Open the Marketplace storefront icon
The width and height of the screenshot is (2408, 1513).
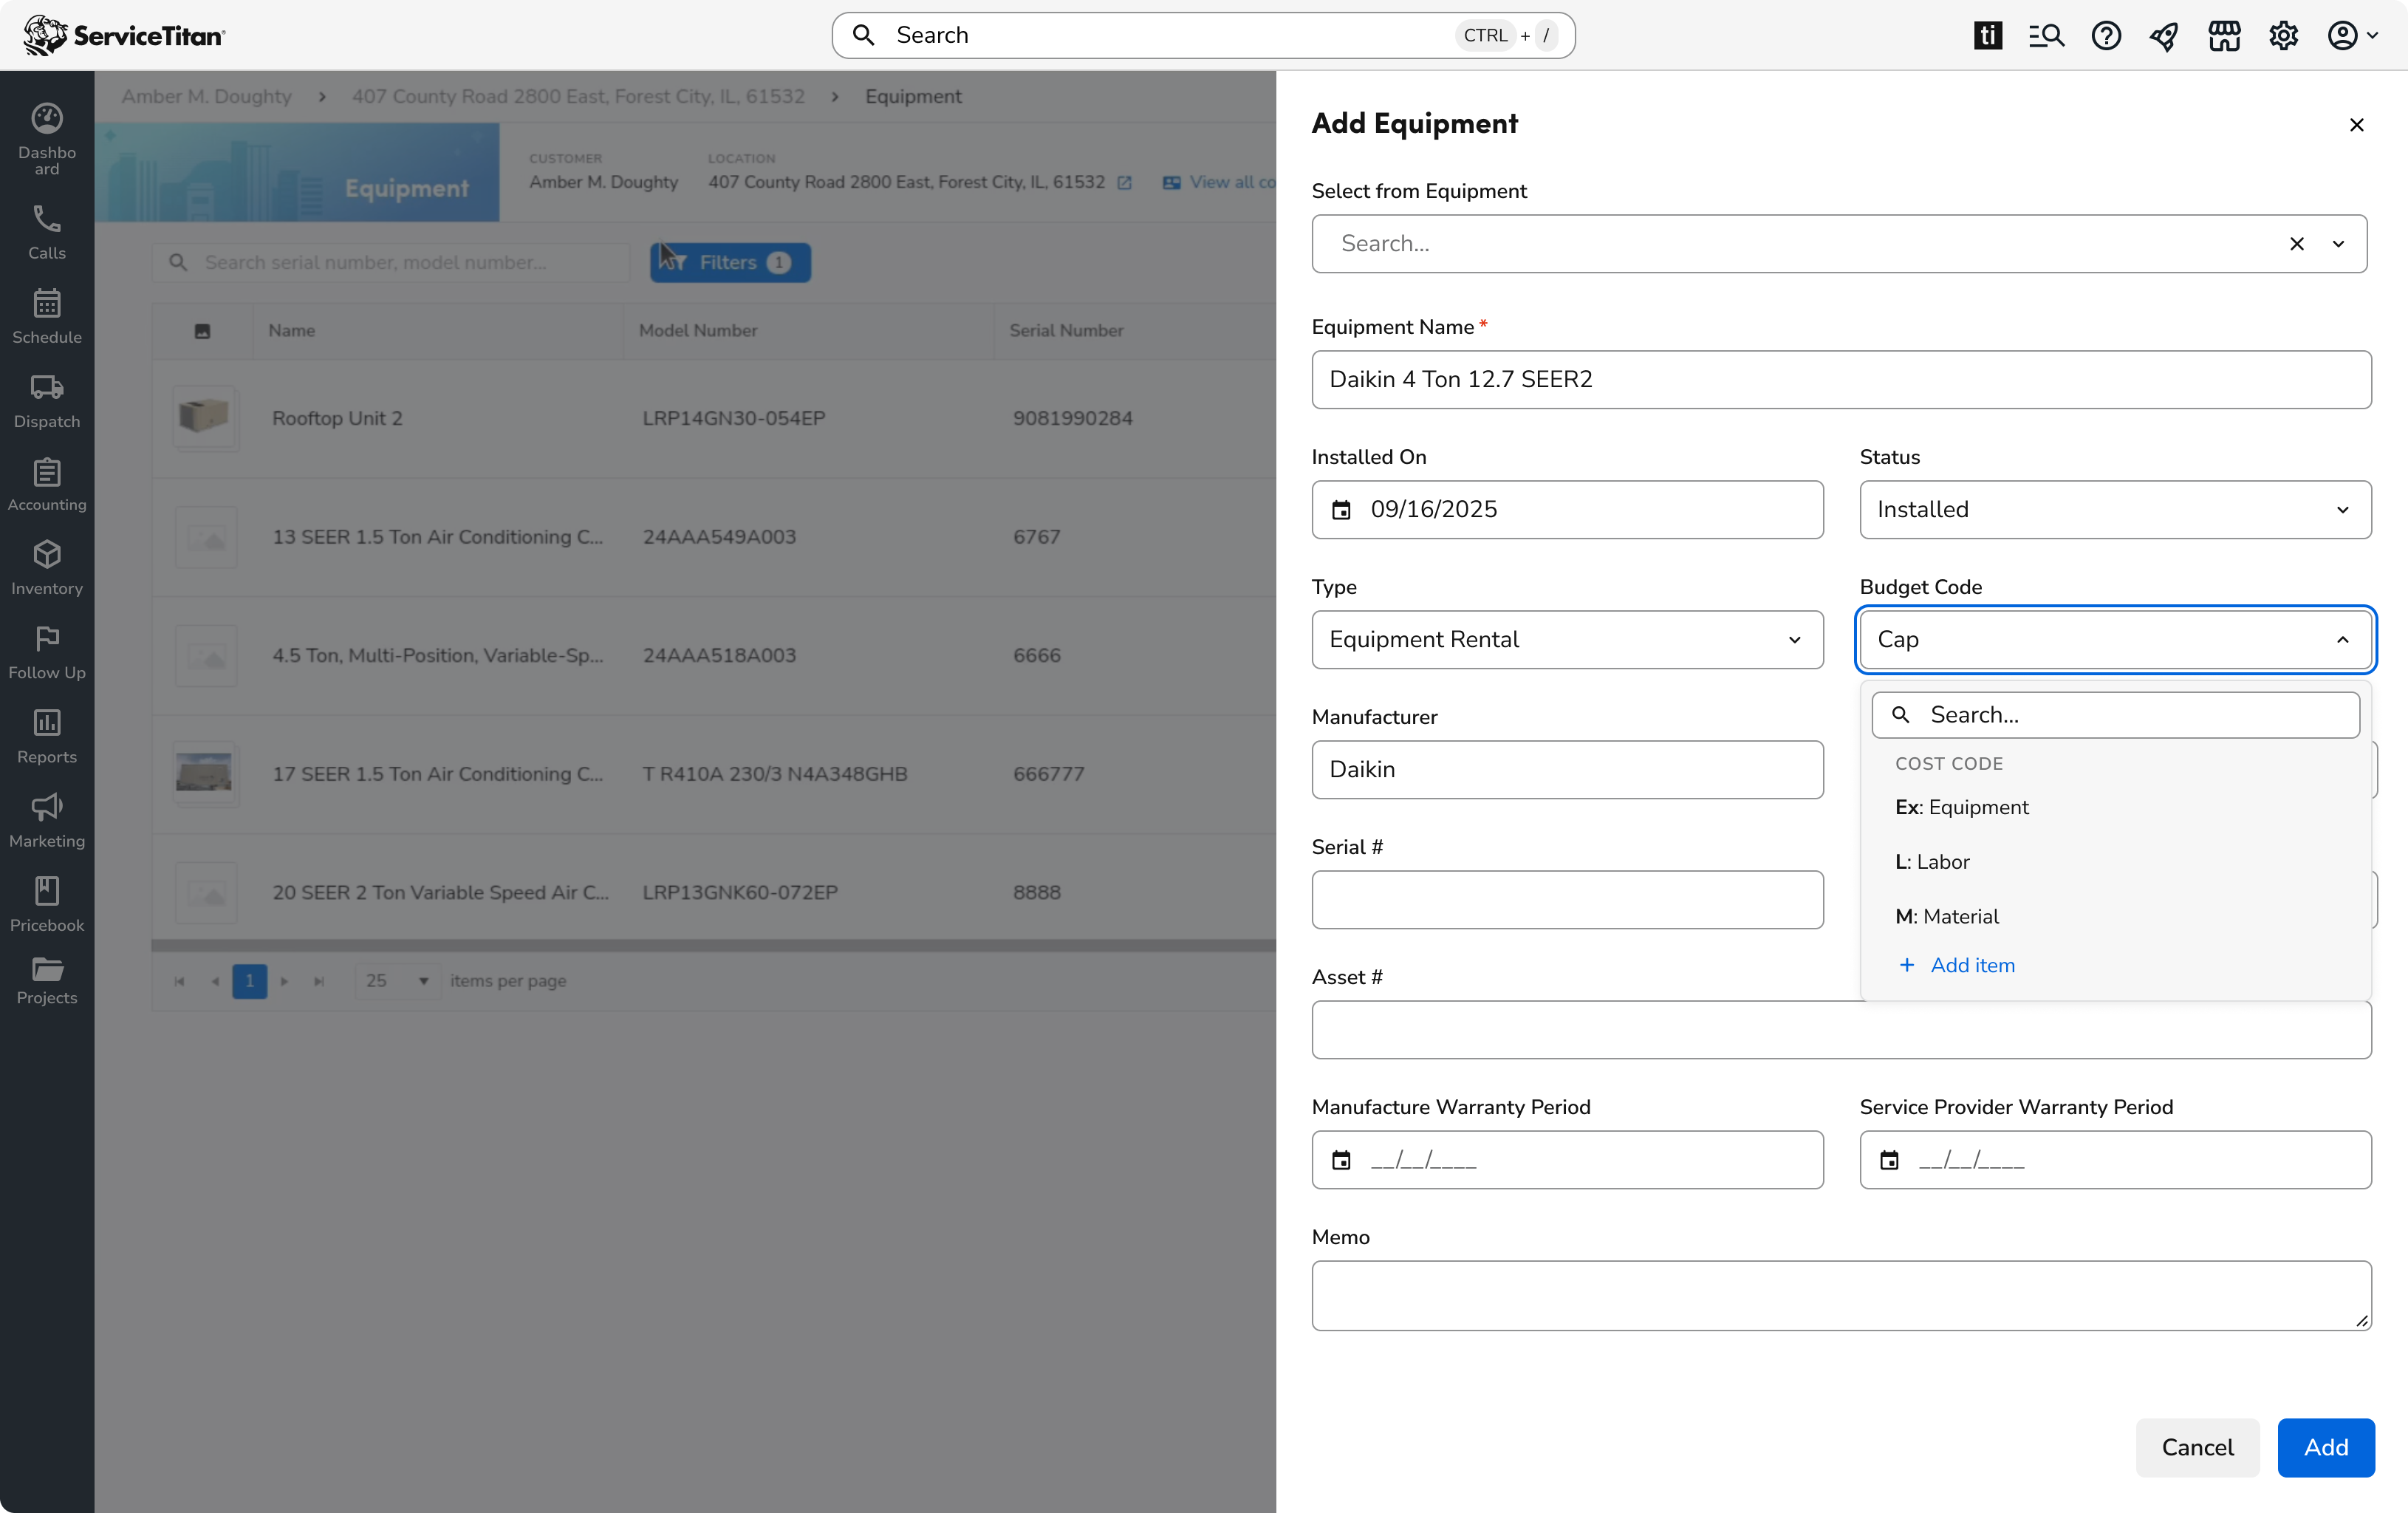(x=2224, y=36)
